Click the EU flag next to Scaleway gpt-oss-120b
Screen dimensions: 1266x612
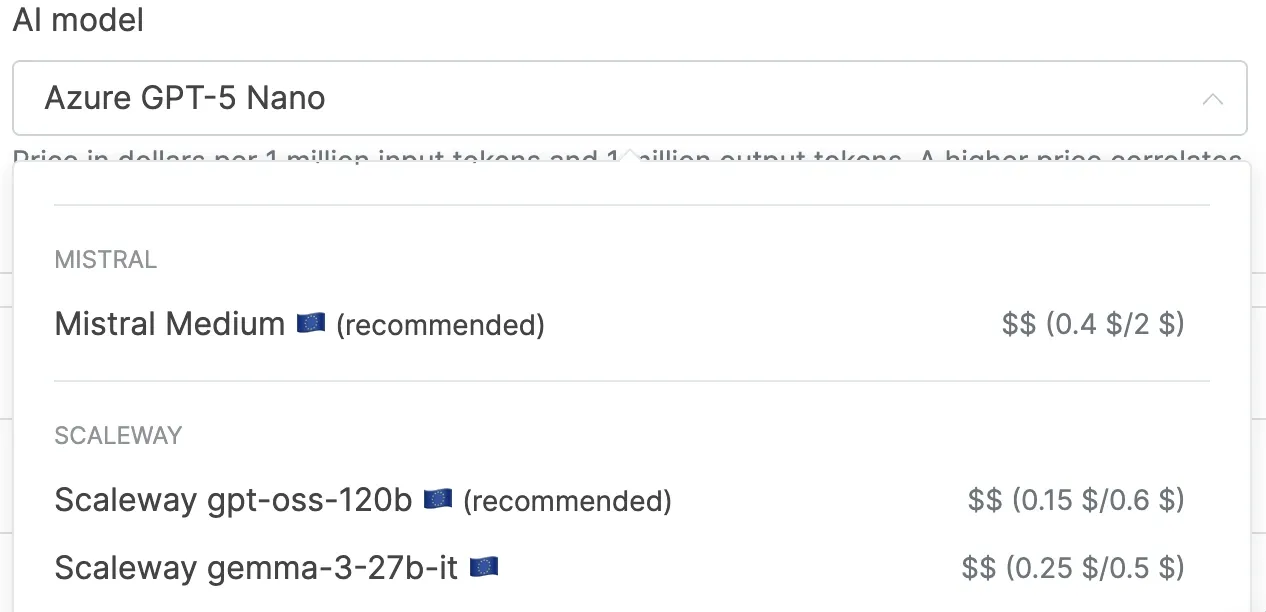click(x=438, y=499)
